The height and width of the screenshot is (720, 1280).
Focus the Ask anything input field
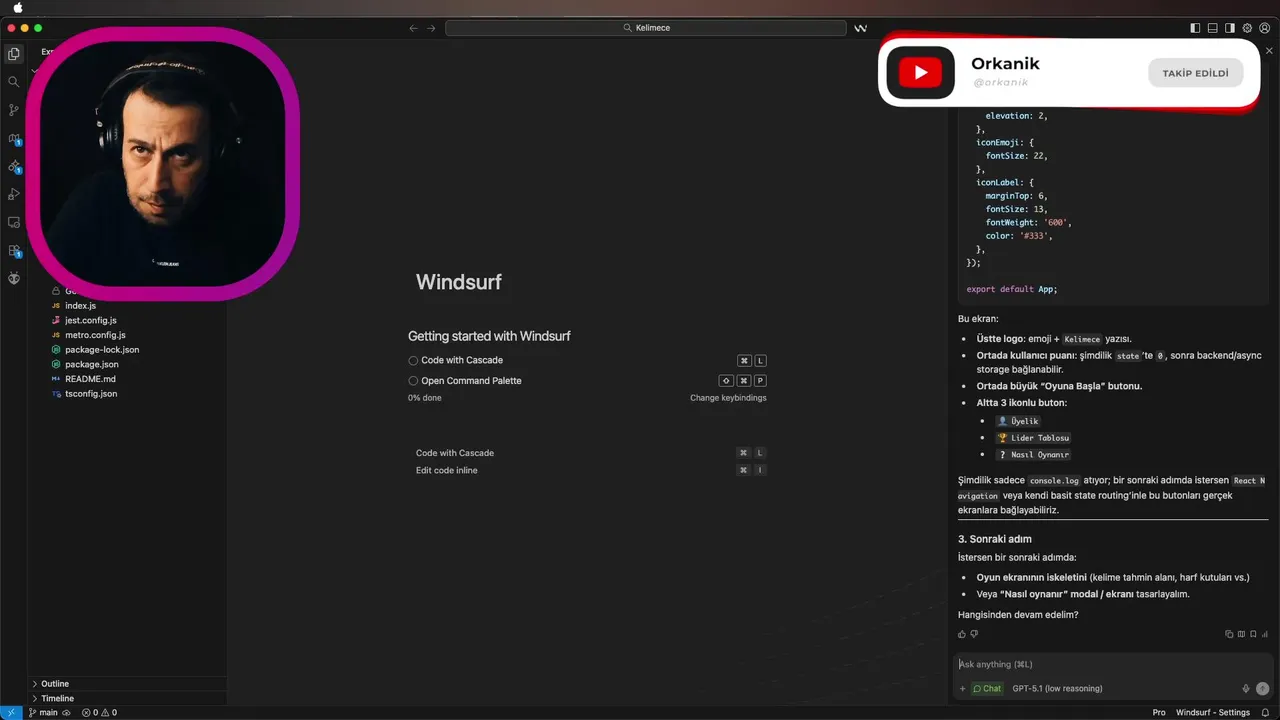tap(1113, 664)
